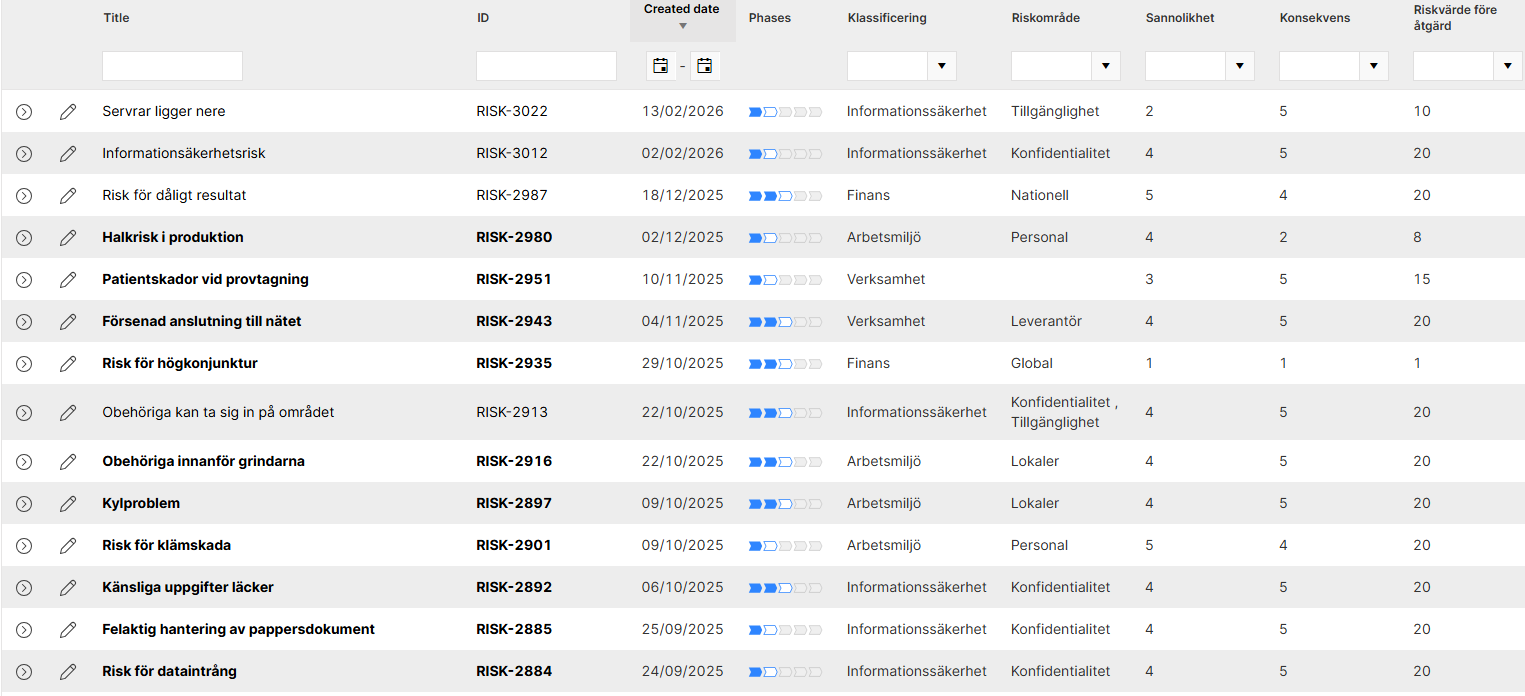The width and height of the screenshot is (1525, 696).
Task: Edit the Risk för högkonjunktur entry
Action: pos(68,363)
